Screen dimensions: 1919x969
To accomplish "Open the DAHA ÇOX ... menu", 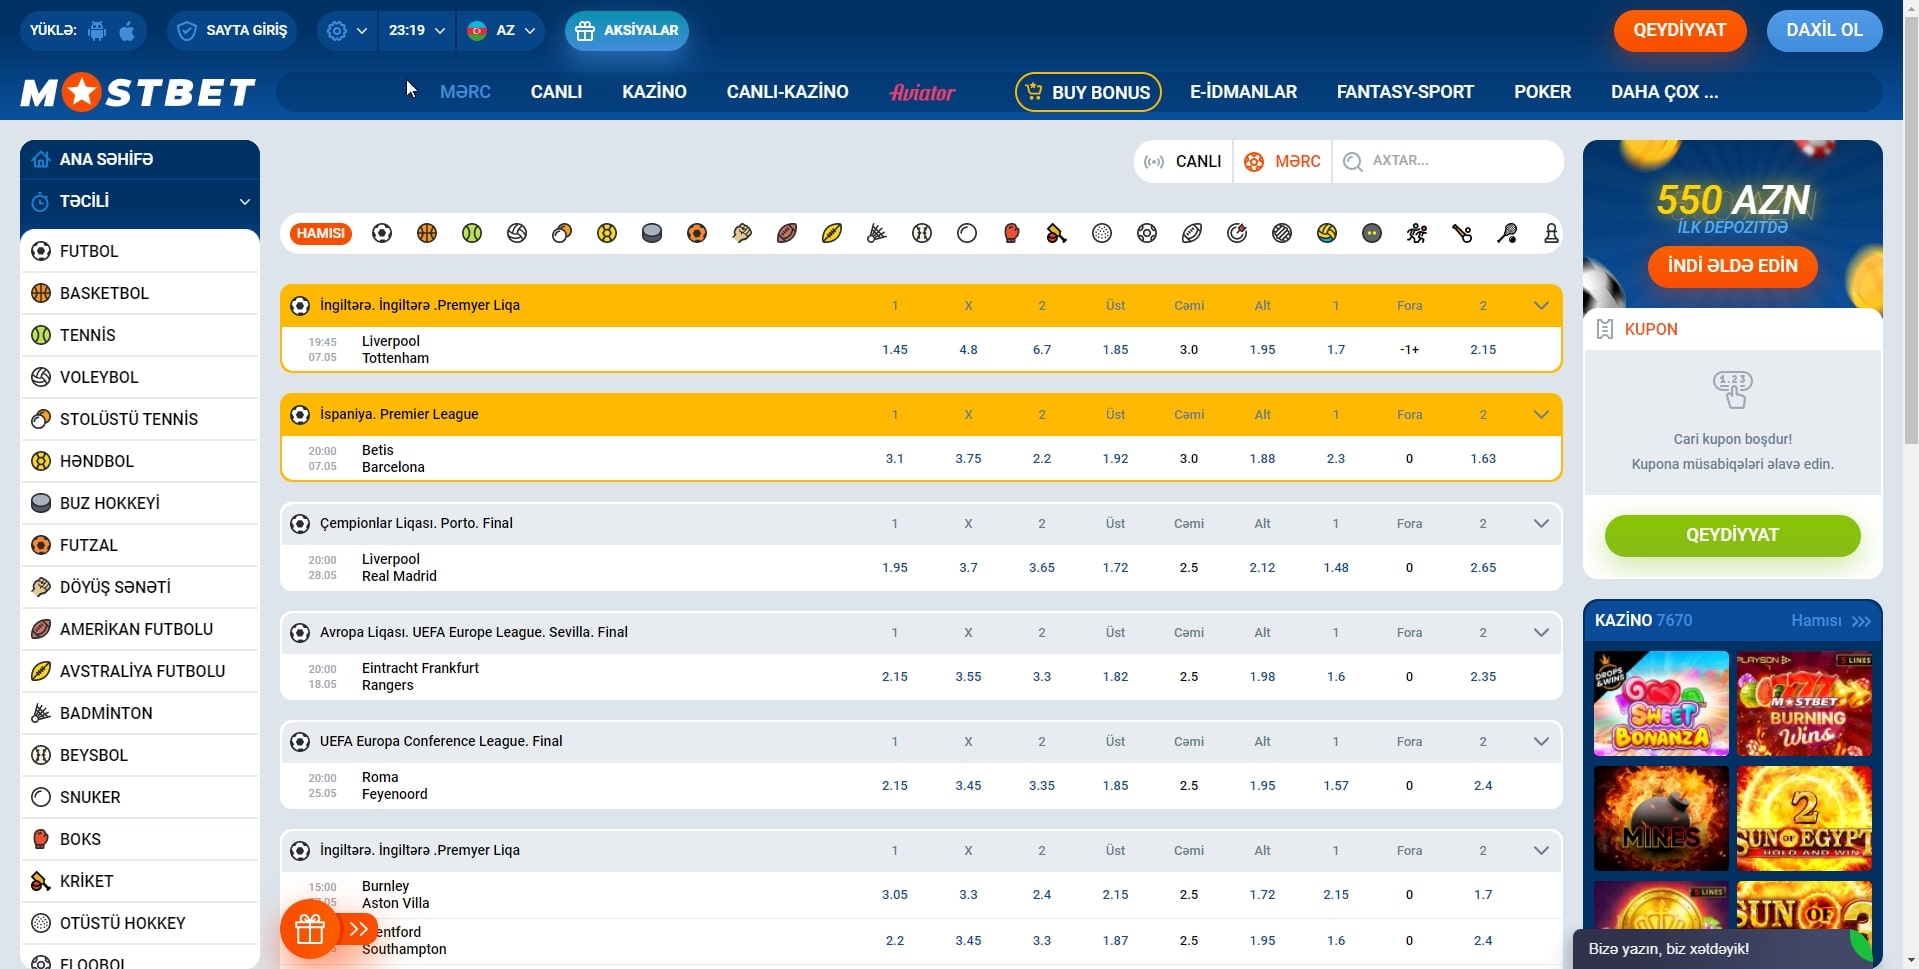I will [1664, 92].
